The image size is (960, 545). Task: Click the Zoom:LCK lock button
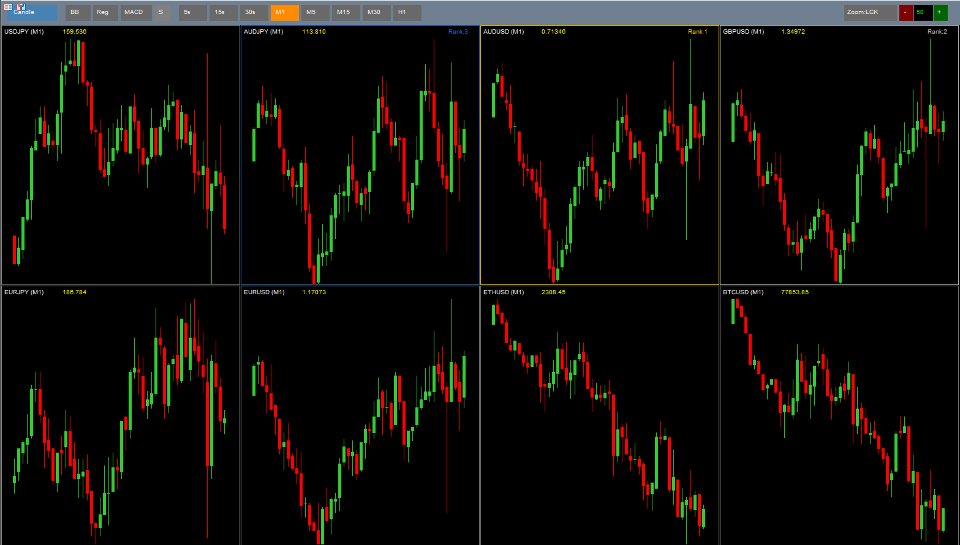pyautogui.click(x=869, y=13)
